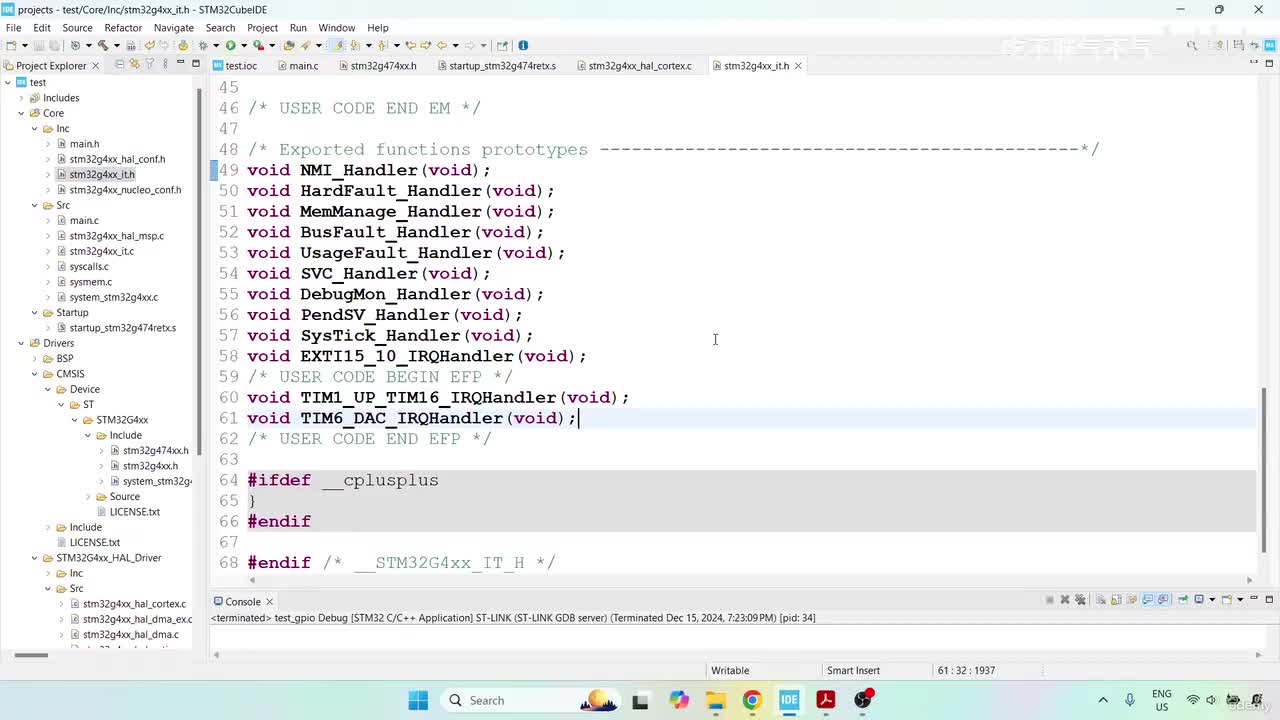Screen dimensions: 1280x720
Task: Click the editor vertical scrollbar thumb
Action: pos(1265,470)
